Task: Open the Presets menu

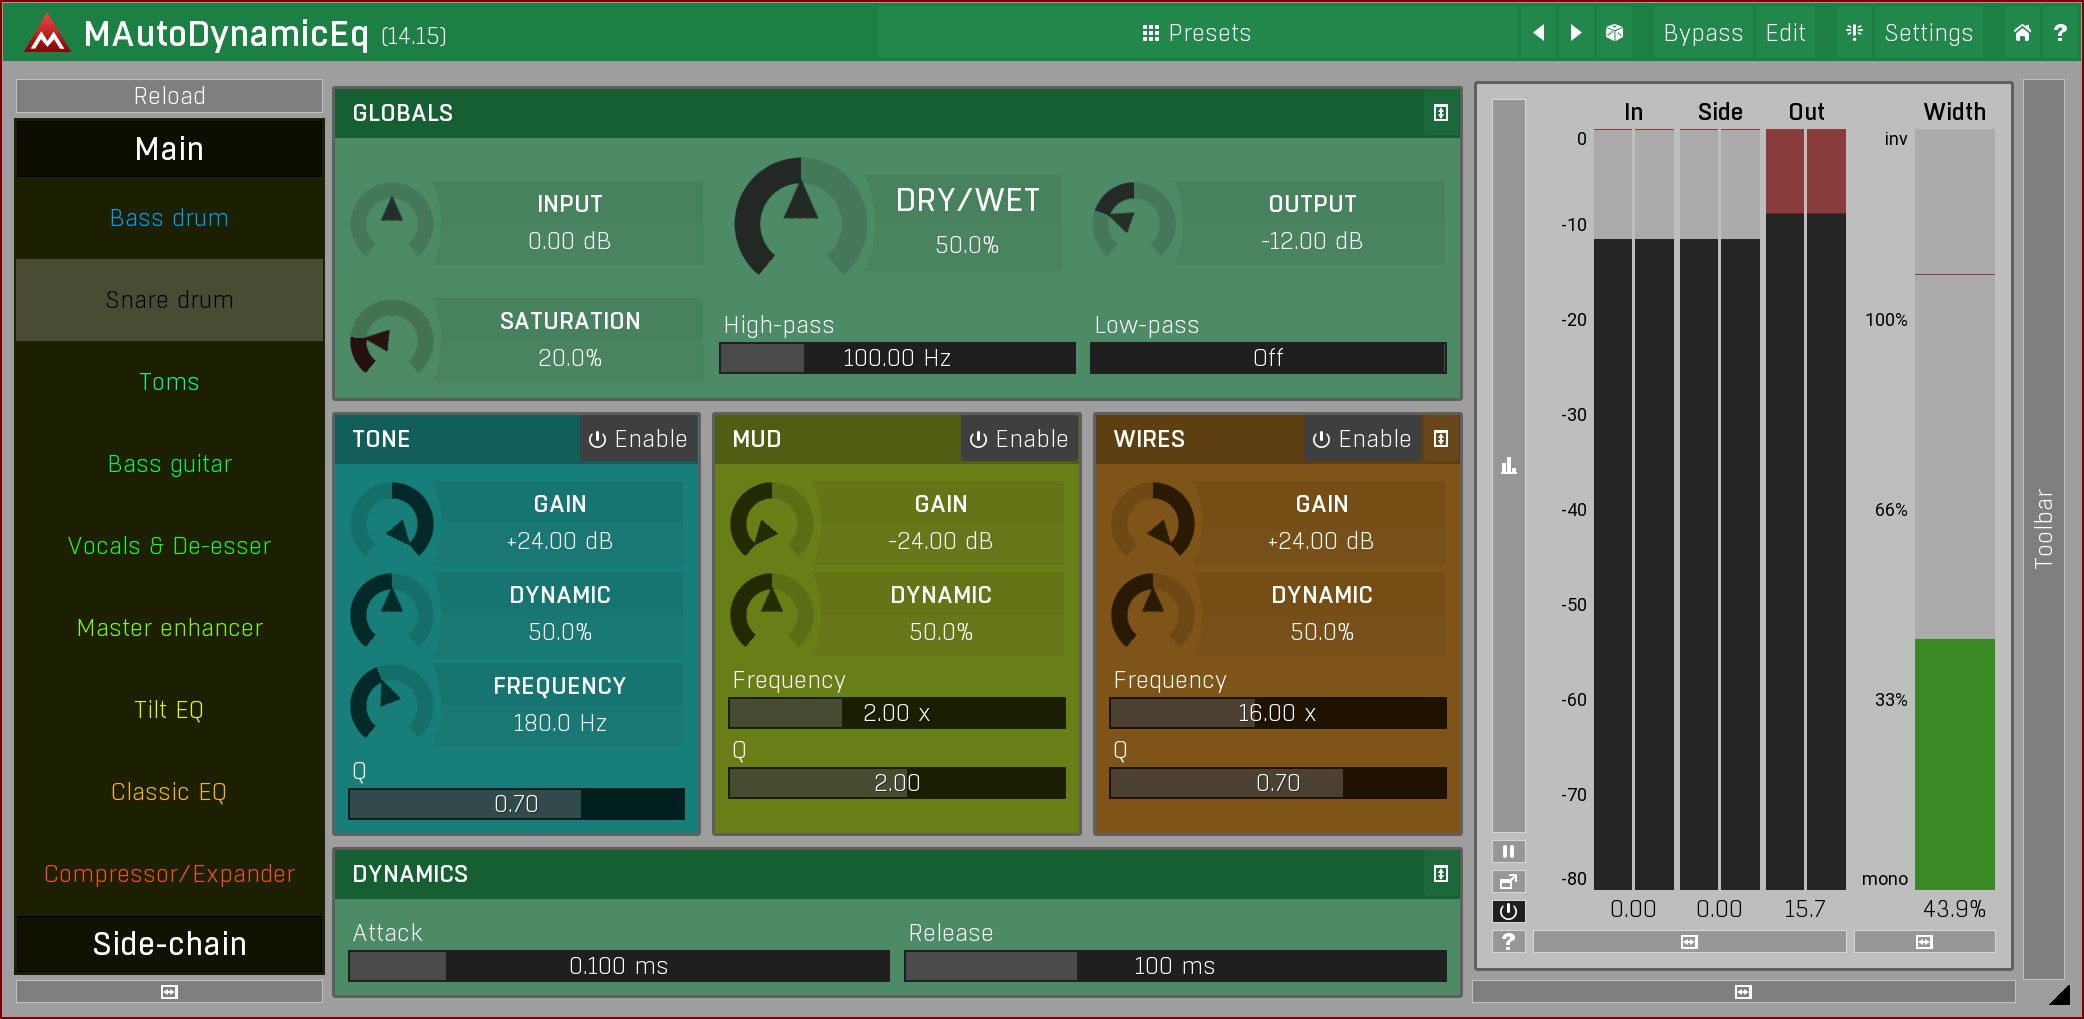Action: (x=1197, y=33)
